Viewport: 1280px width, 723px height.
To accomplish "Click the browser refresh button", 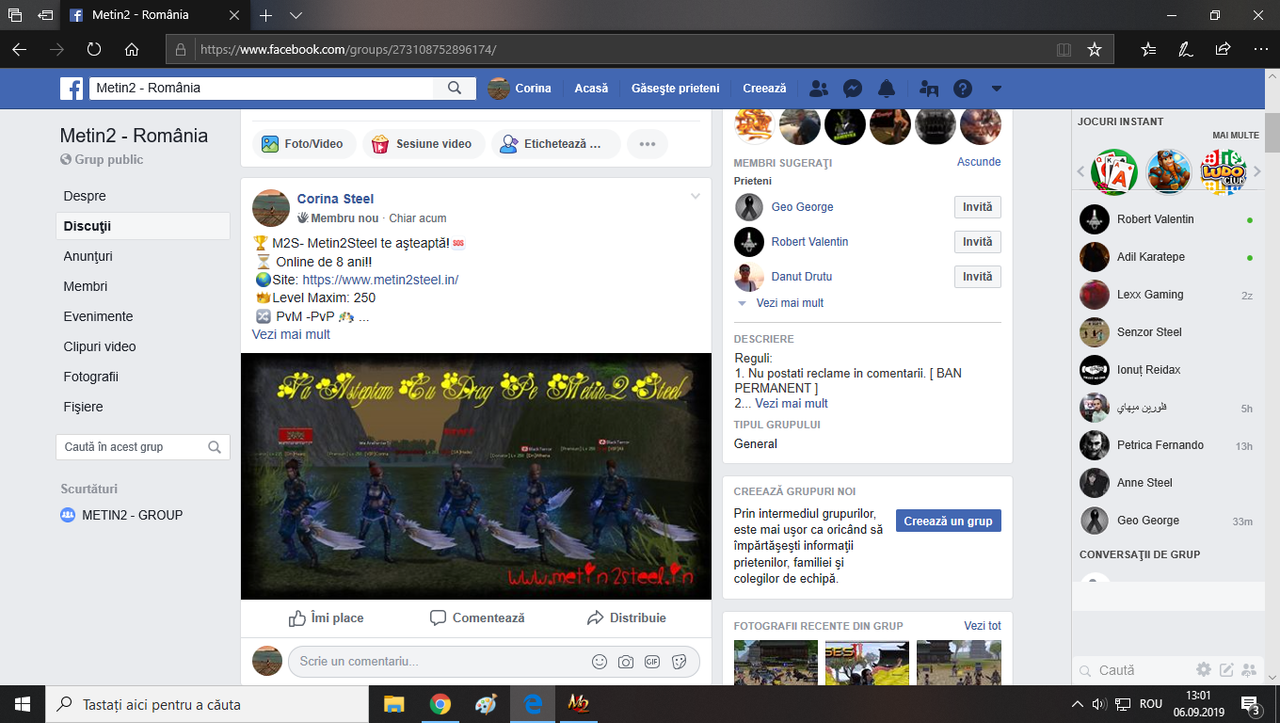I will (x=94, y=49).
